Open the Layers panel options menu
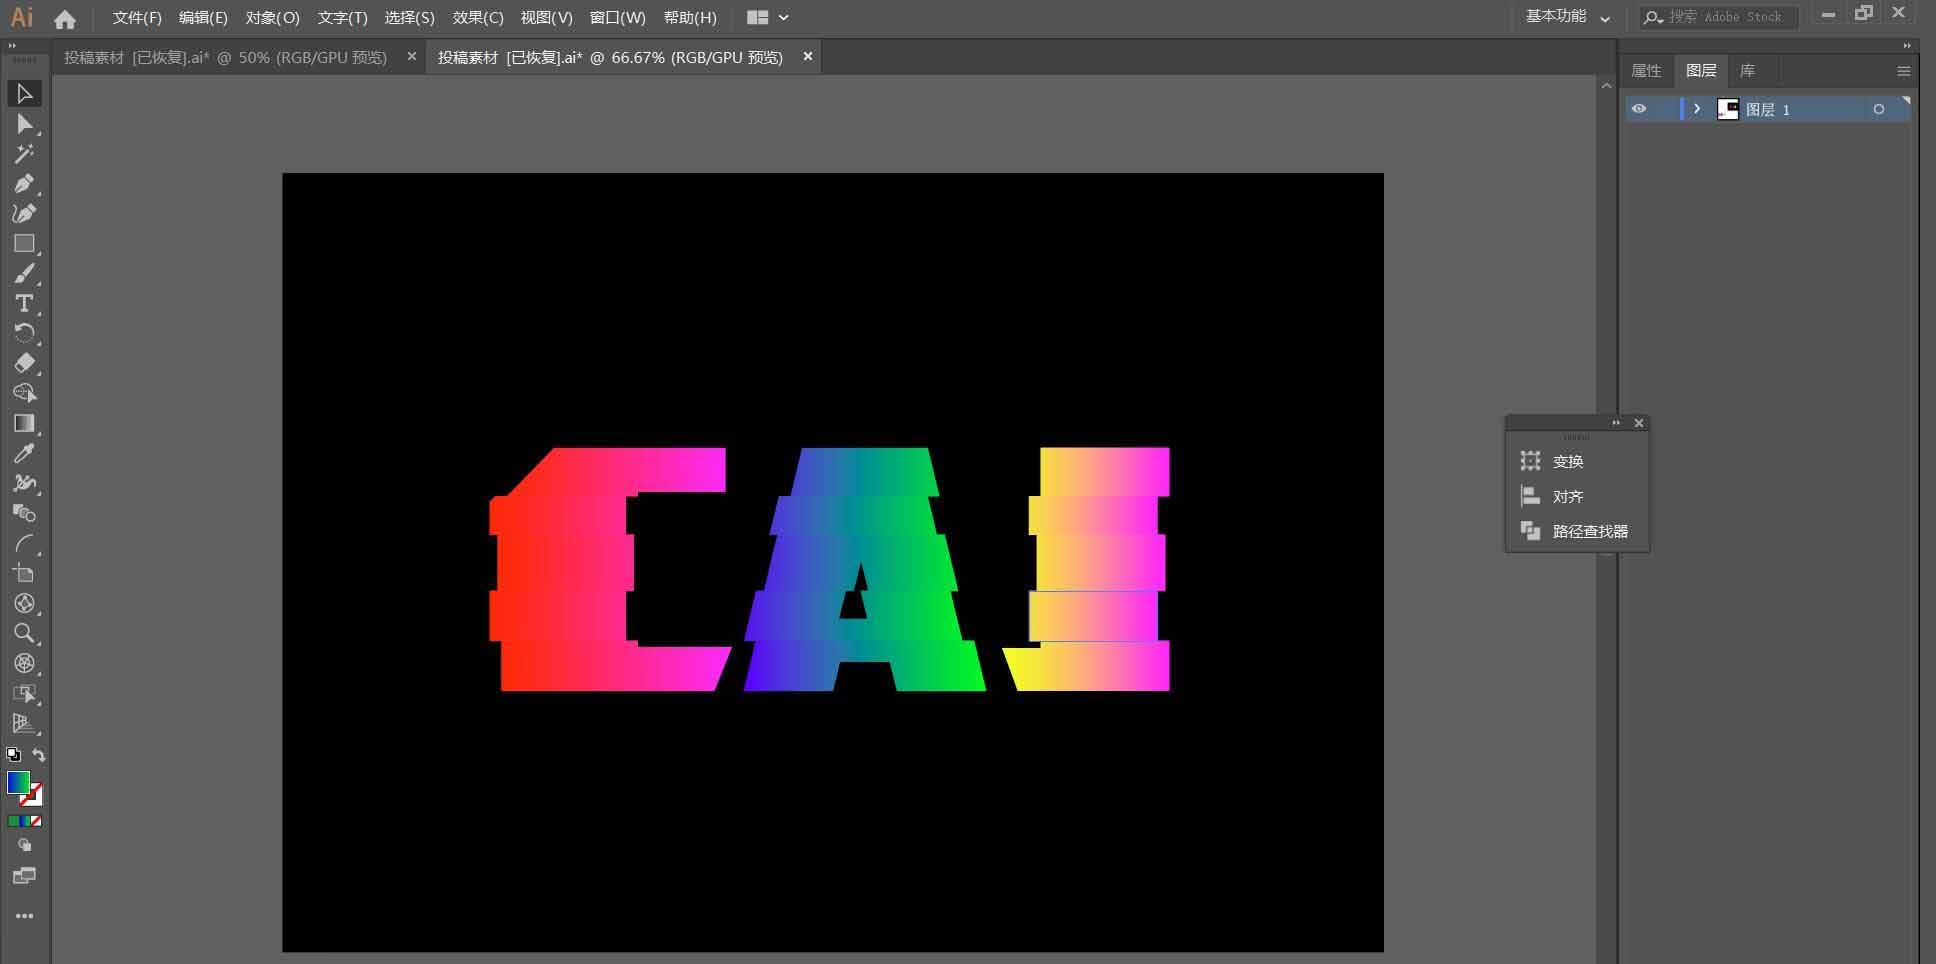The image size is (1936, 964). point(1903,71)
